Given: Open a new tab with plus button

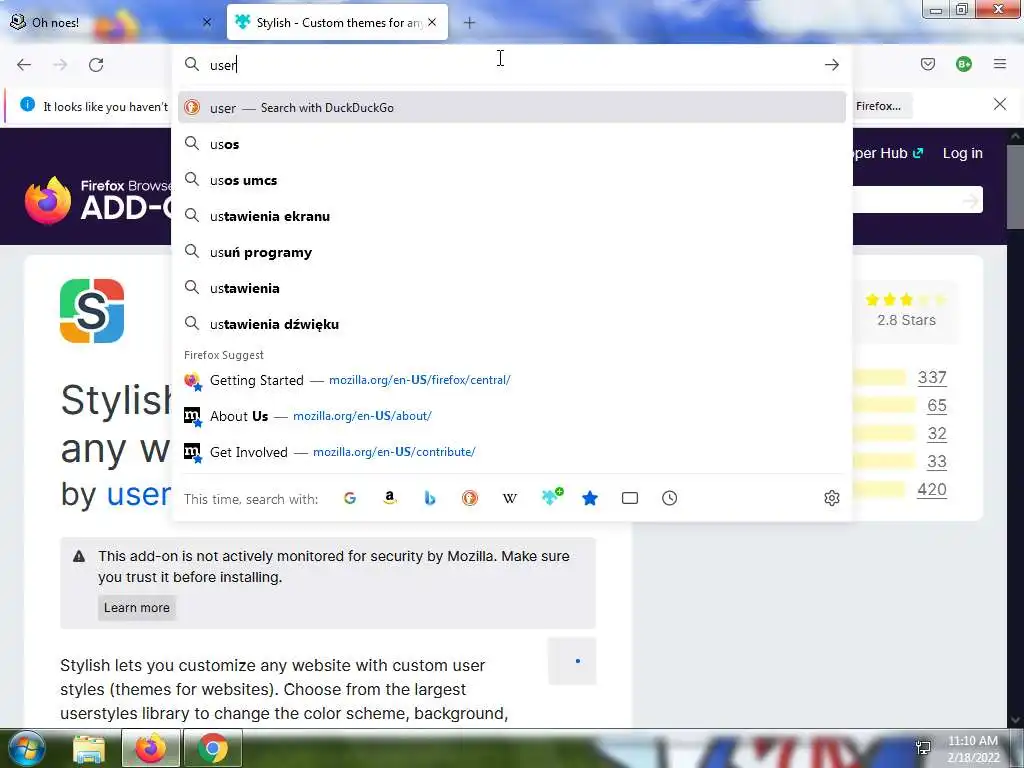Looking at the screenshot, I should (x=469, y=23).
